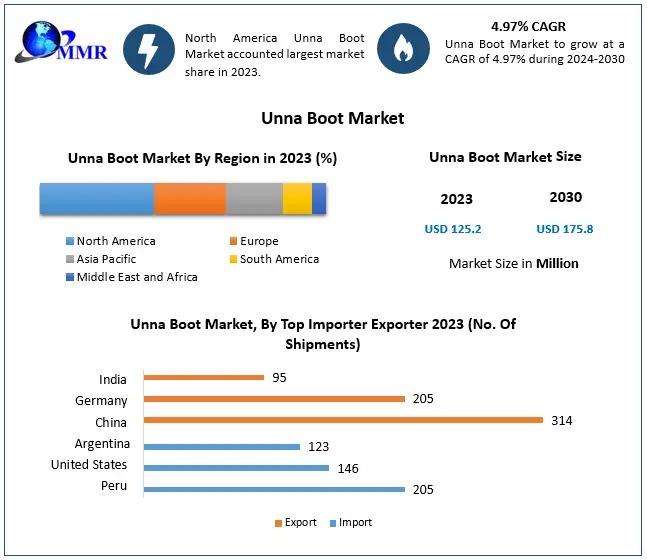Screen dimensions: 647x560
Task: Click the '4.97% CAGR' heading
Action: coord(528,27)
